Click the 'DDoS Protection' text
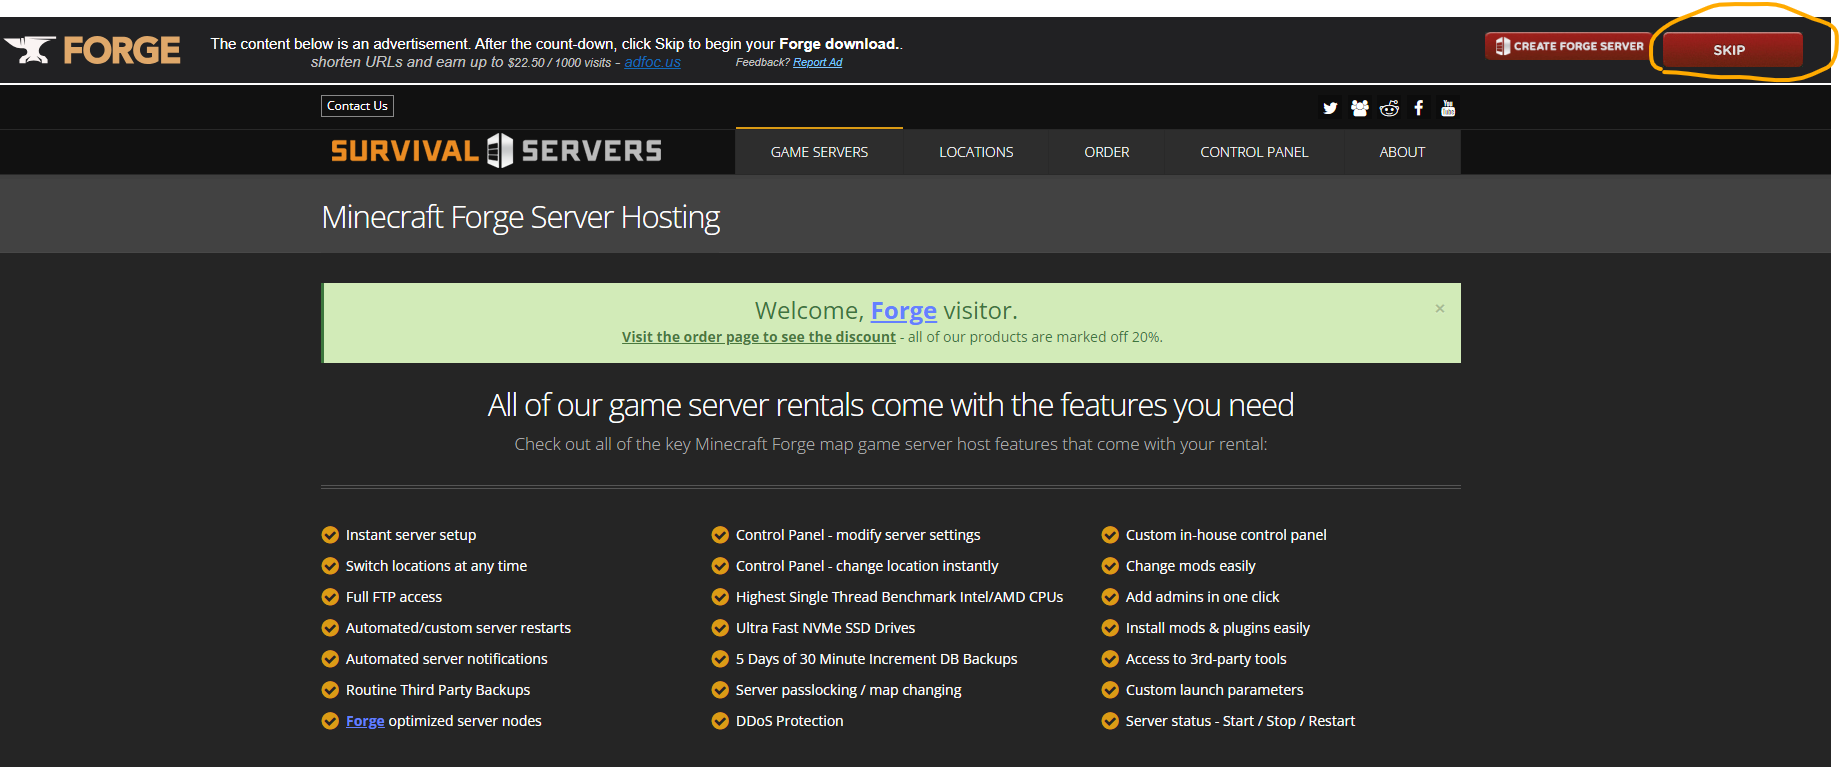 [790, 721]
